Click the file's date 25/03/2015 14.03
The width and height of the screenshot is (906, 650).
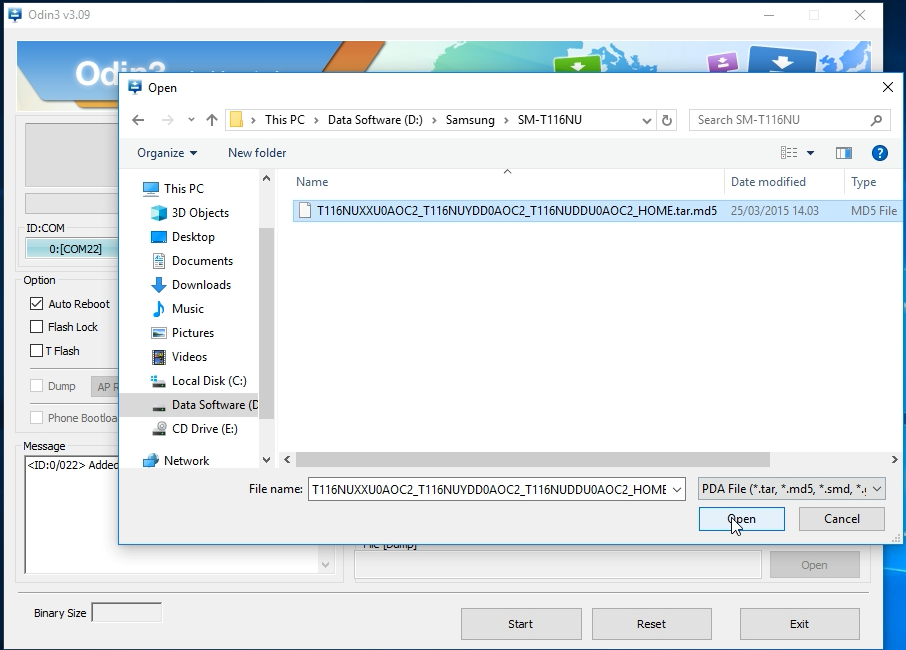[774, 211]
